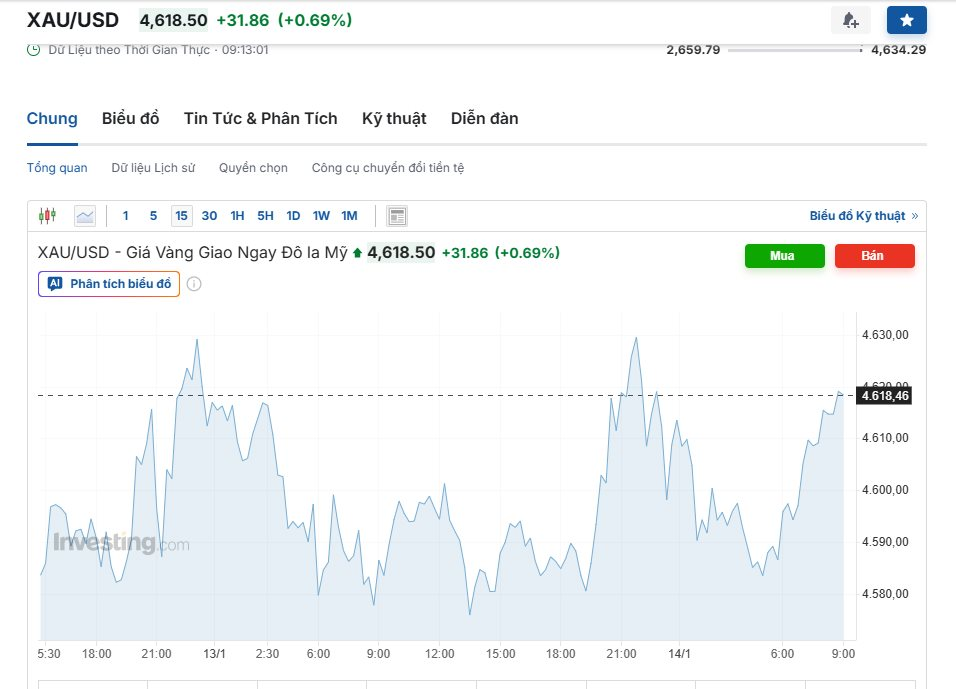Choose the 1M chart interval
The image size is (956, 689).
pos(349,215)
